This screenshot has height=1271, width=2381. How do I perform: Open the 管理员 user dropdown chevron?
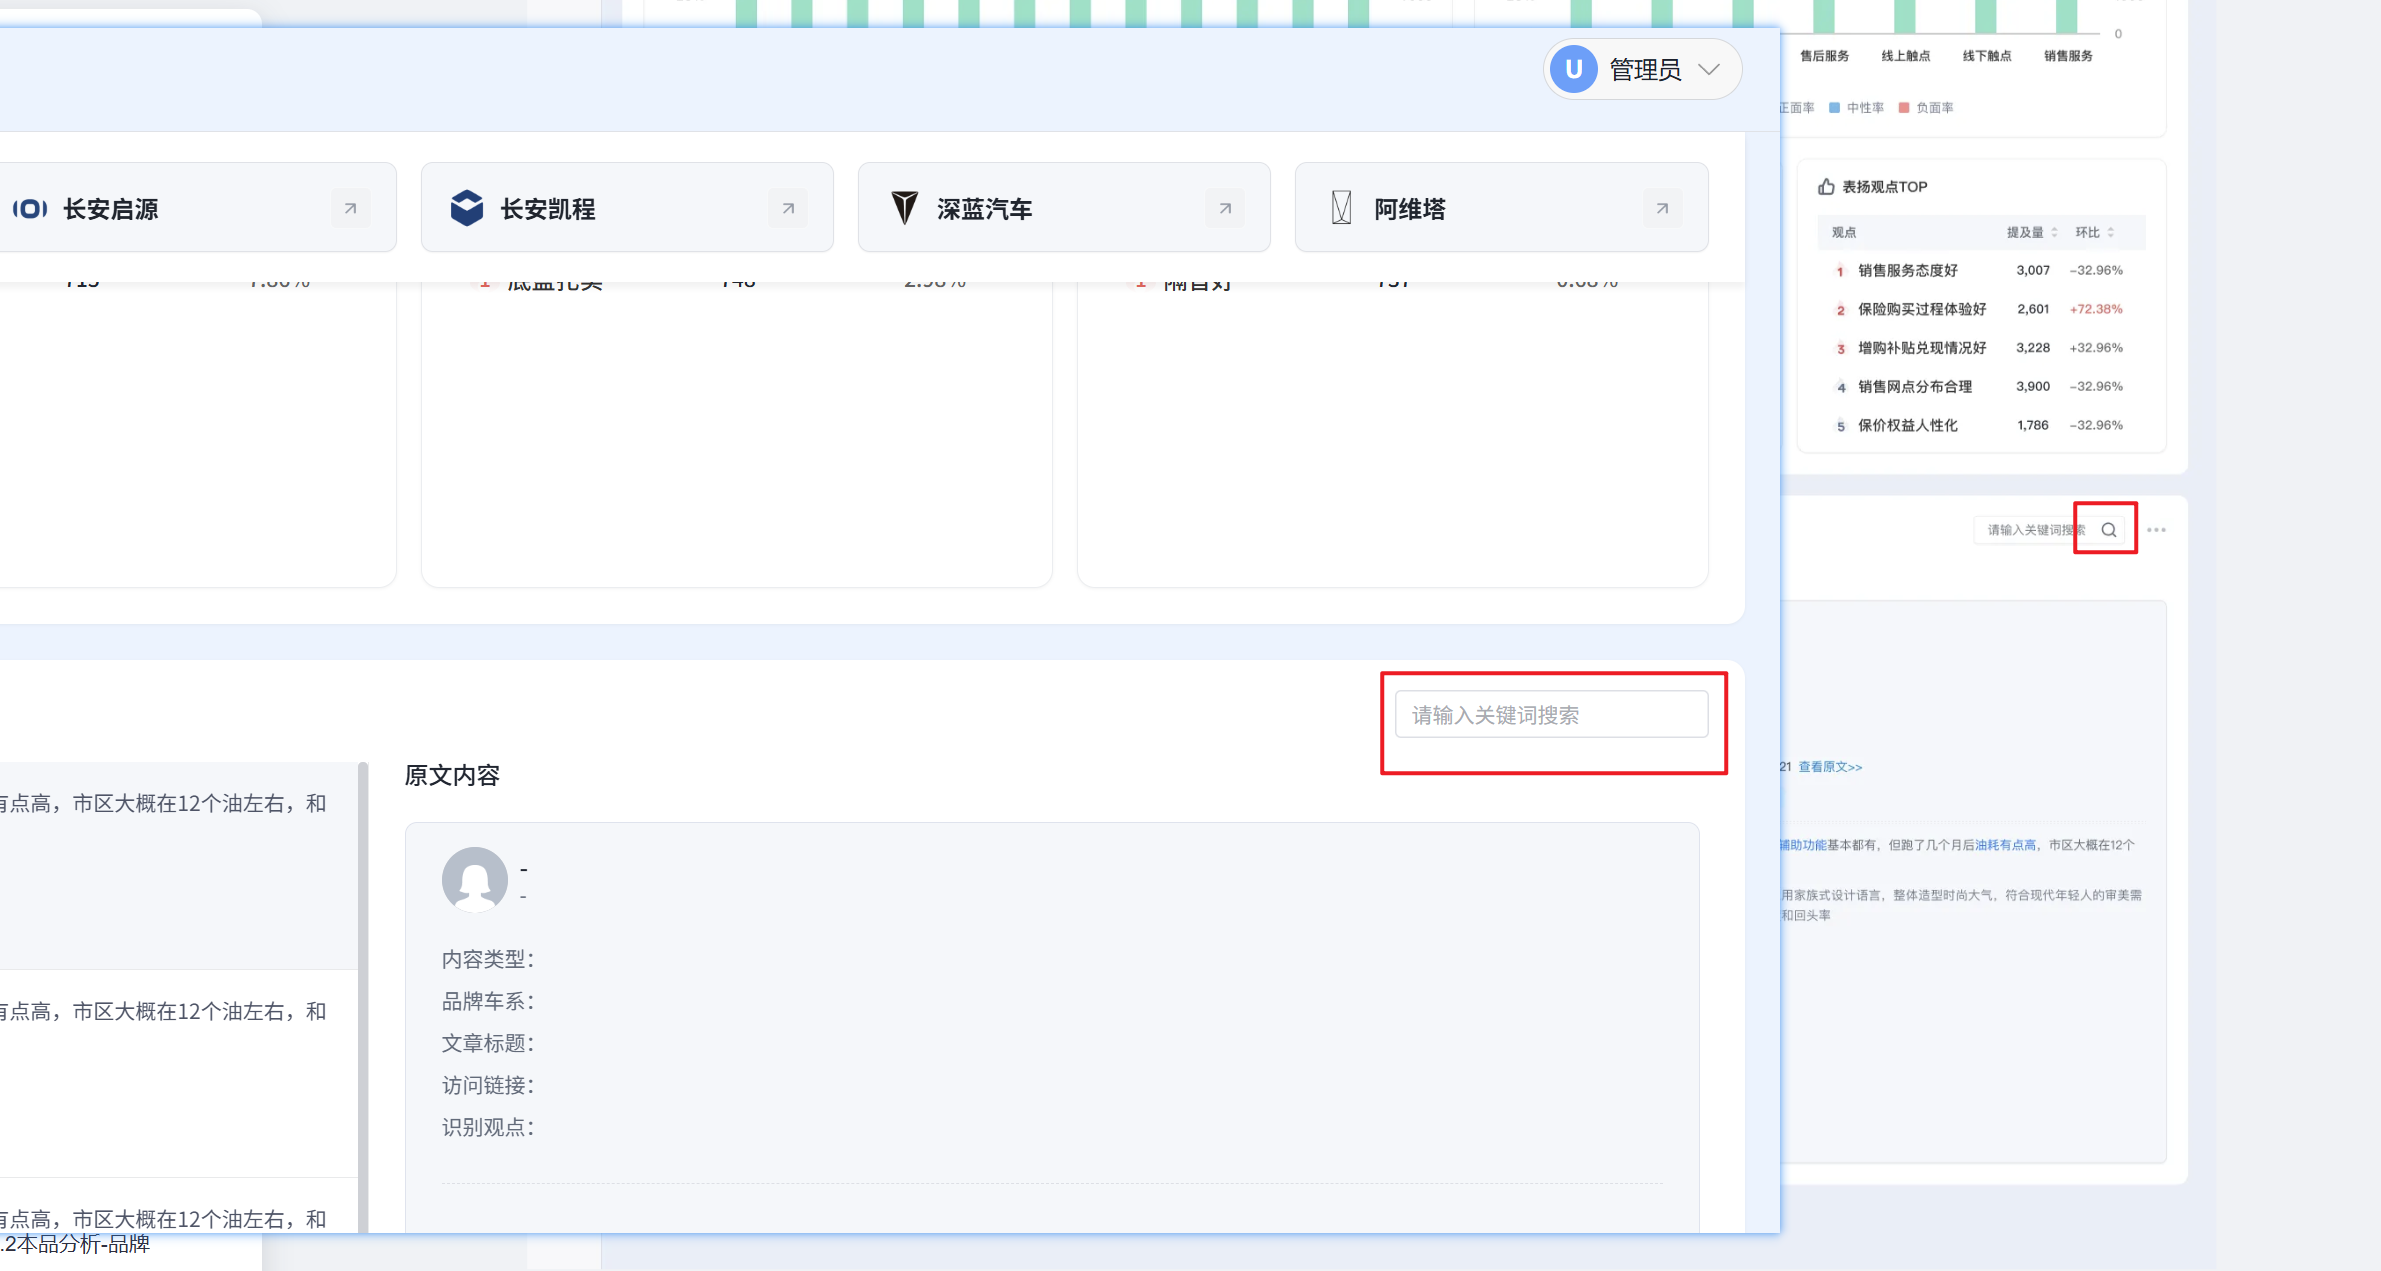(1709, 69)
